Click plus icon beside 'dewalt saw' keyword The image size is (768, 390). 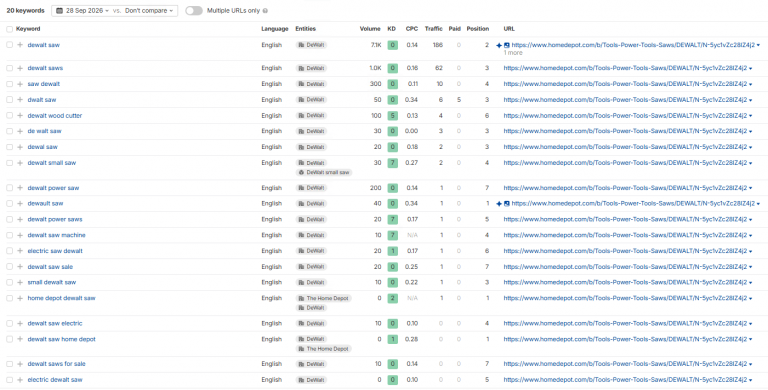click(20, 45)
